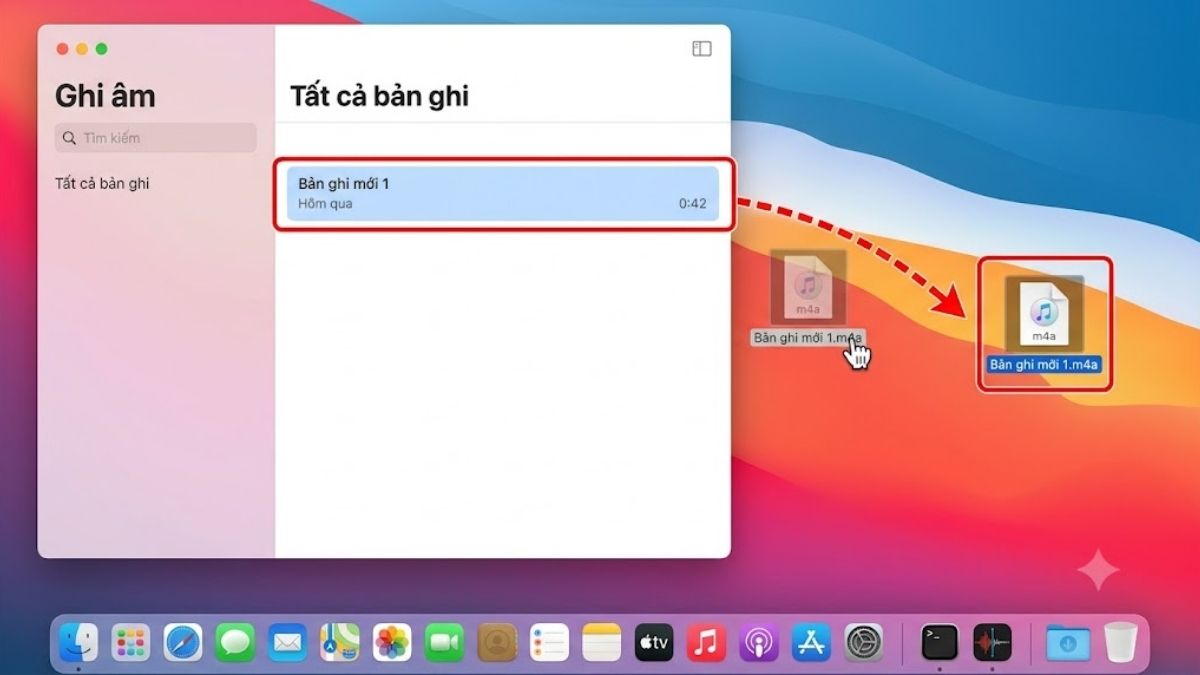Open Messages app in the Dock
The image size is (1200, 675).
click(235, 642)
